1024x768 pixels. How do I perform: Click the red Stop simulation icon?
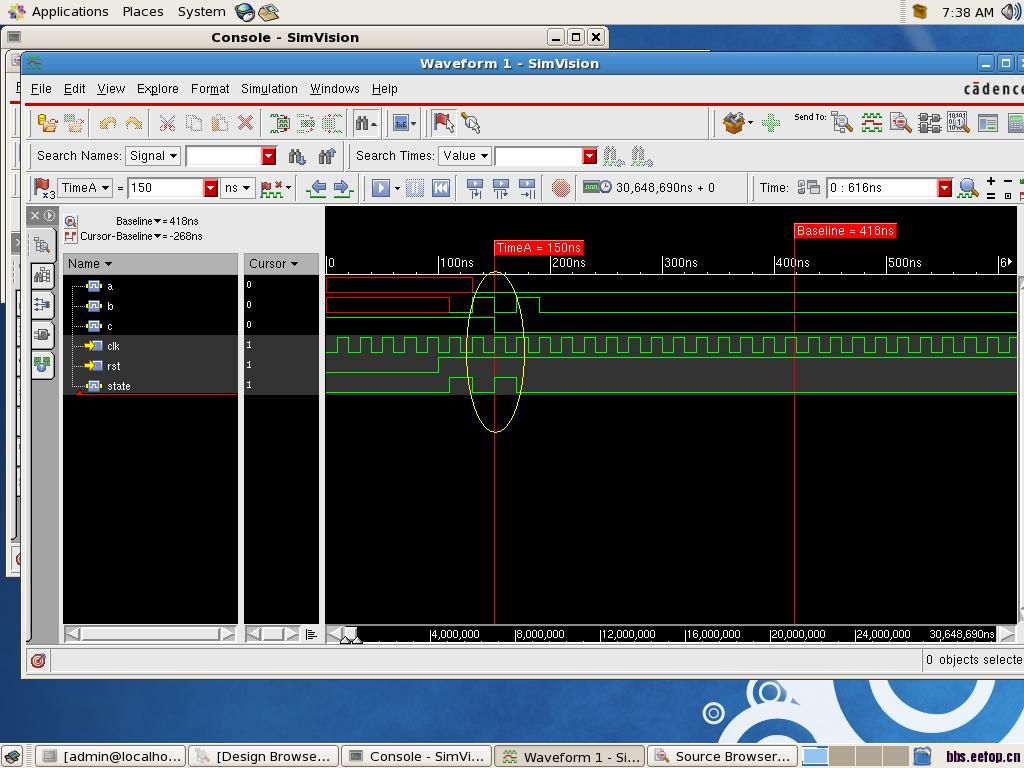pyautogui.click(x=561, y=188)
